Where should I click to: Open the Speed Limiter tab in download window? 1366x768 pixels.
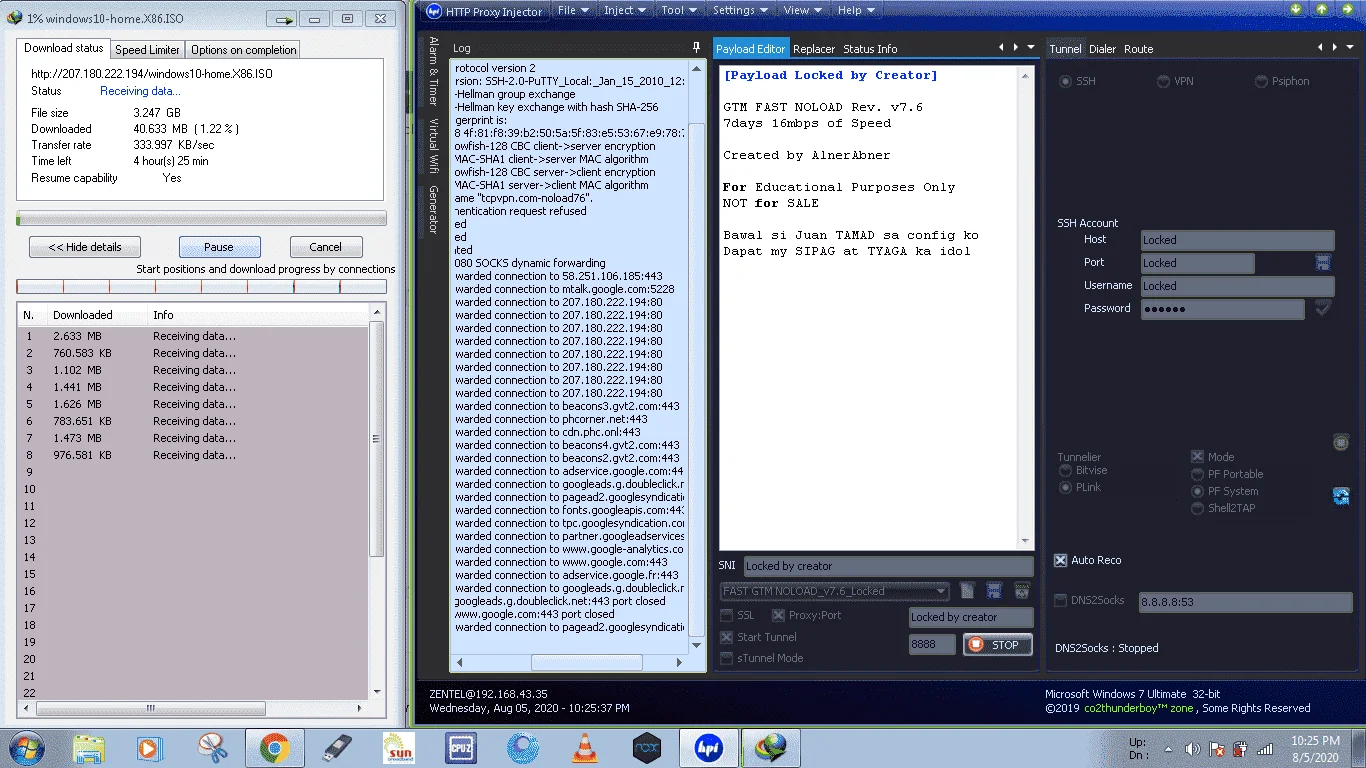147,50
